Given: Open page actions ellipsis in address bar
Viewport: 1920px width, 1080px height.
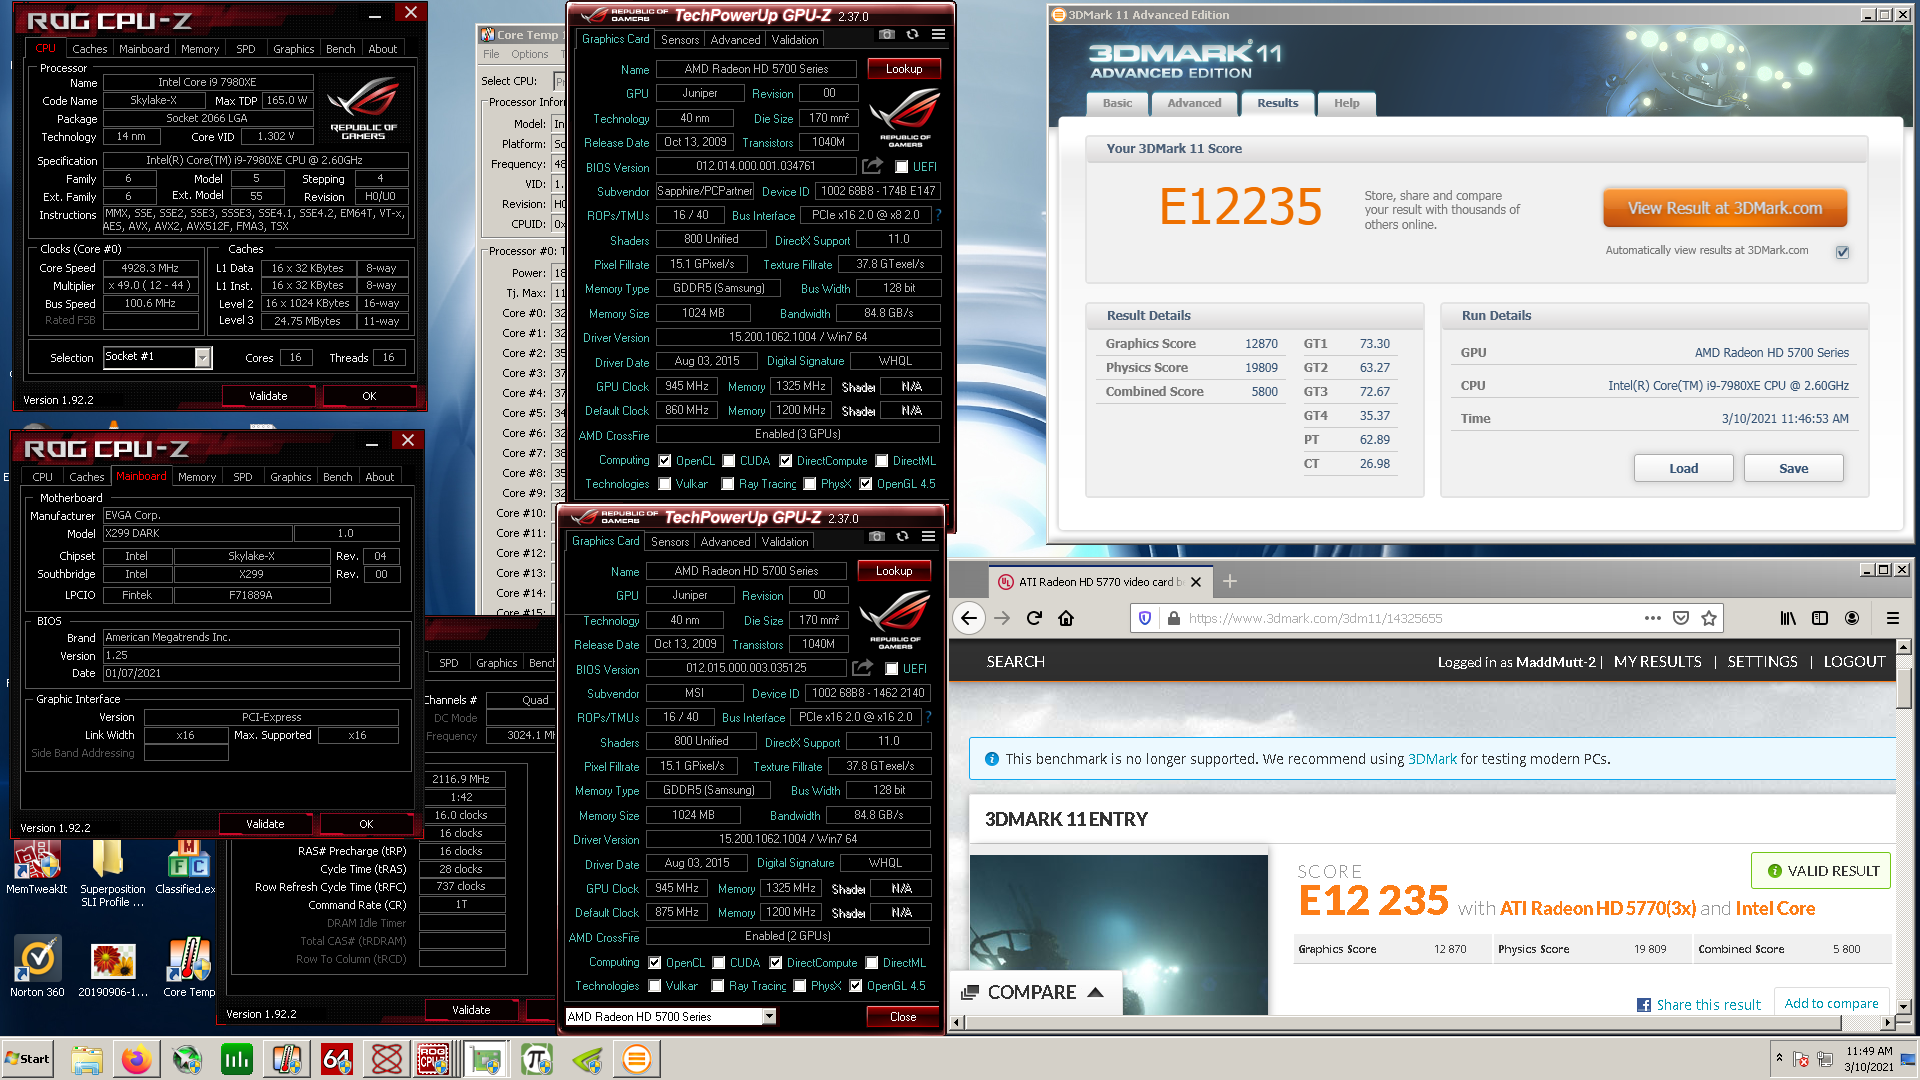Looking at the screenshot, I should point(1653,618).
